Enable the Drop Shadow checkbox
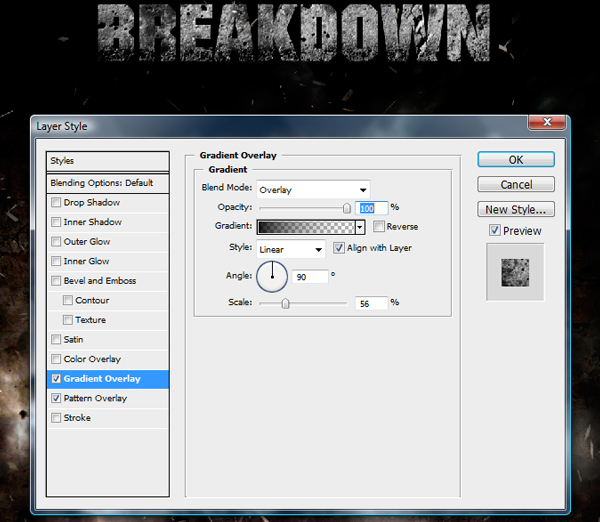This screenshot has height=522, width=600. pos(56,202)
